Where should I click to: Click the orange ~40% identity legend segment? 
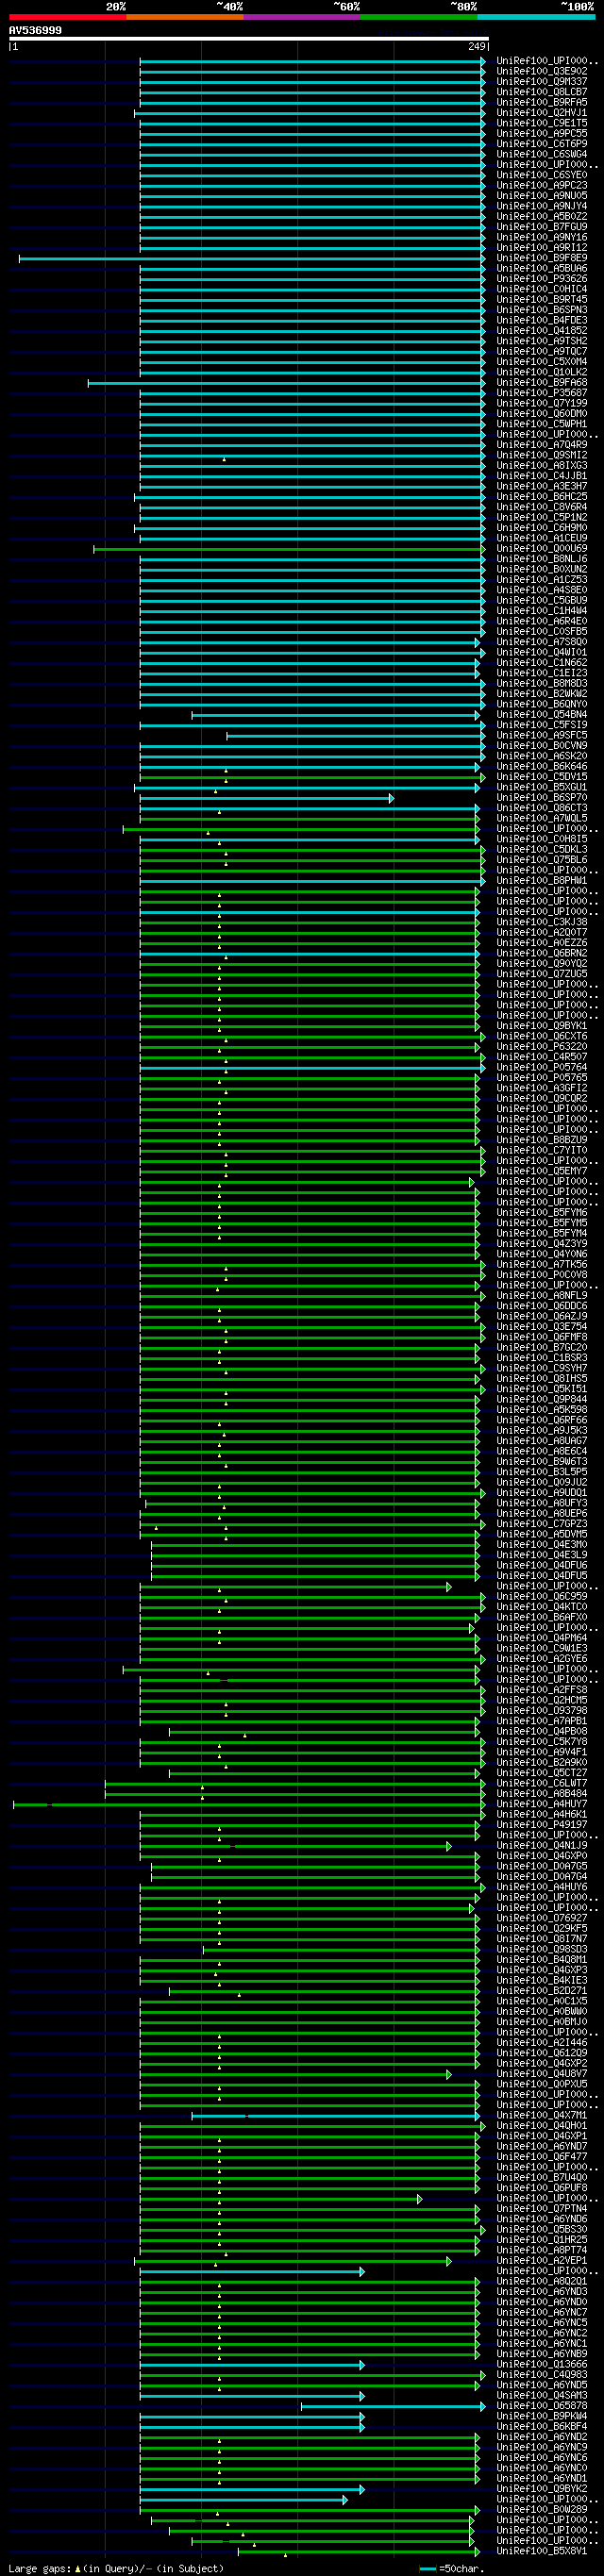184,17
